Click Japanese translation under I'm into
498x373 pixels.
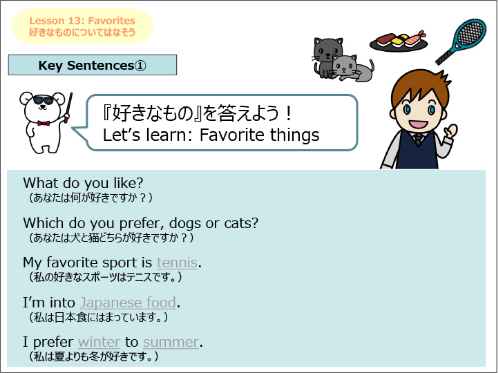(98, 317)
